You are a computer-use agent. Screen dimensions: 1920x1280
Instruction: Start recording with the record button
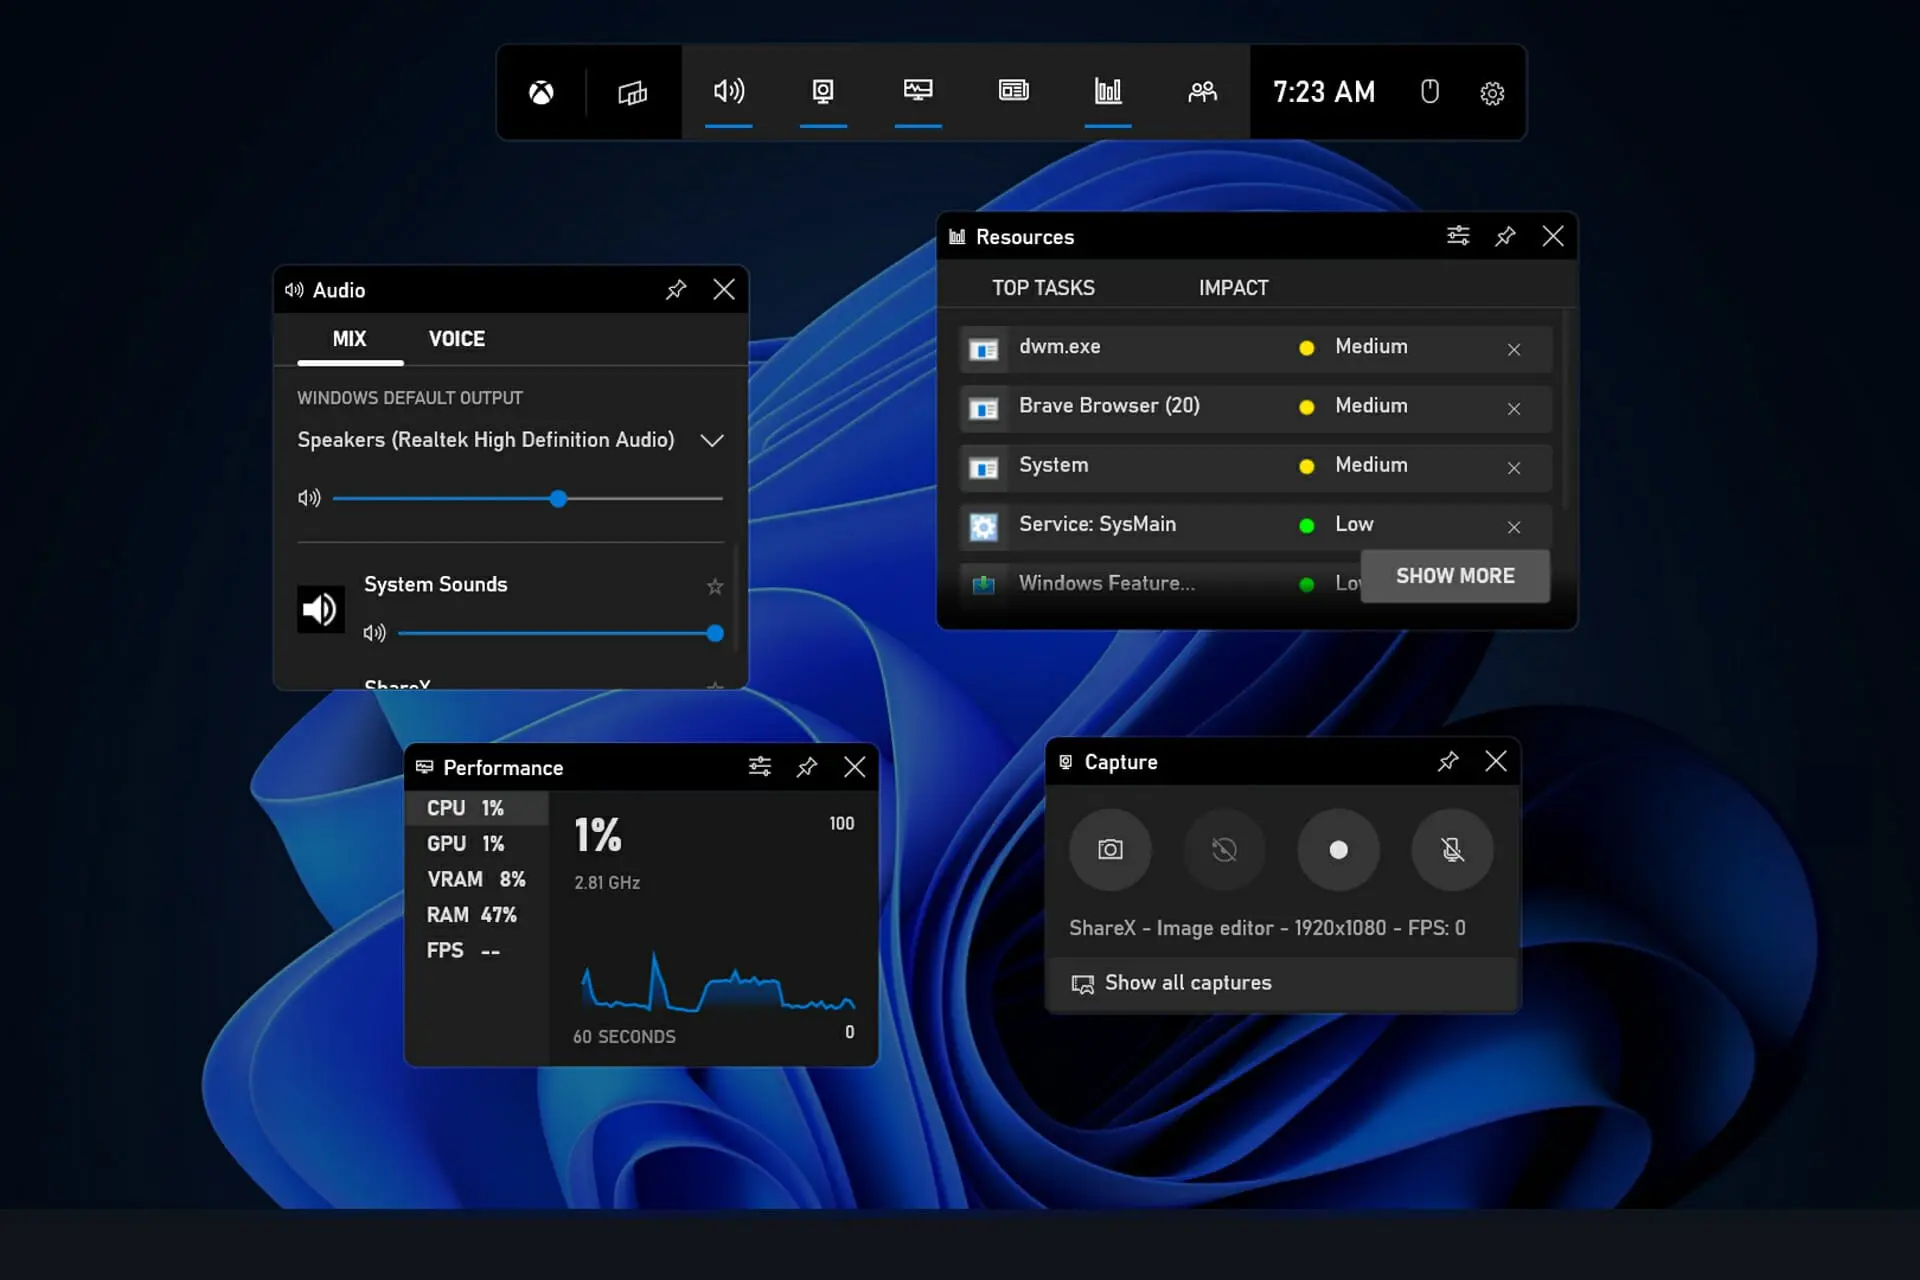(1338, 850)
